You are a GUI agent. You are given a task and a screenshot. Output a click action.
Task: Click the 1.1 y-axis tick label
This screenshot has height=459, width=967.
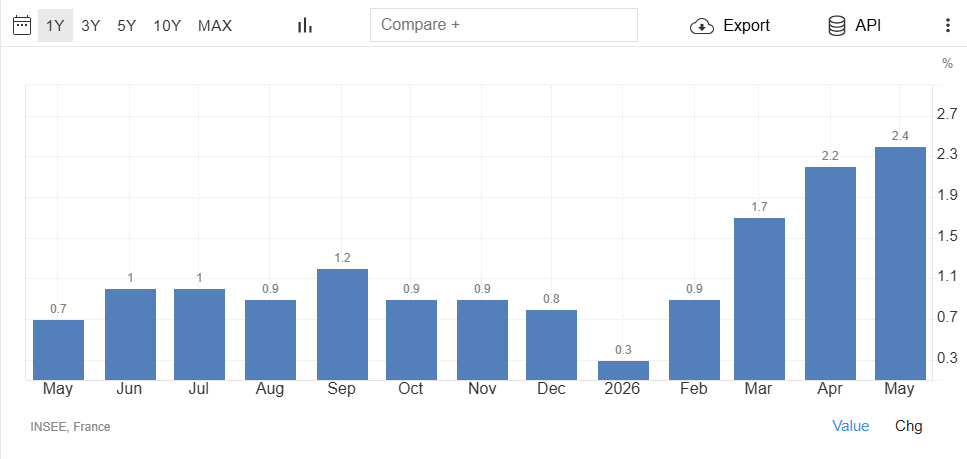pyautogui.click(x=947, y=276)
